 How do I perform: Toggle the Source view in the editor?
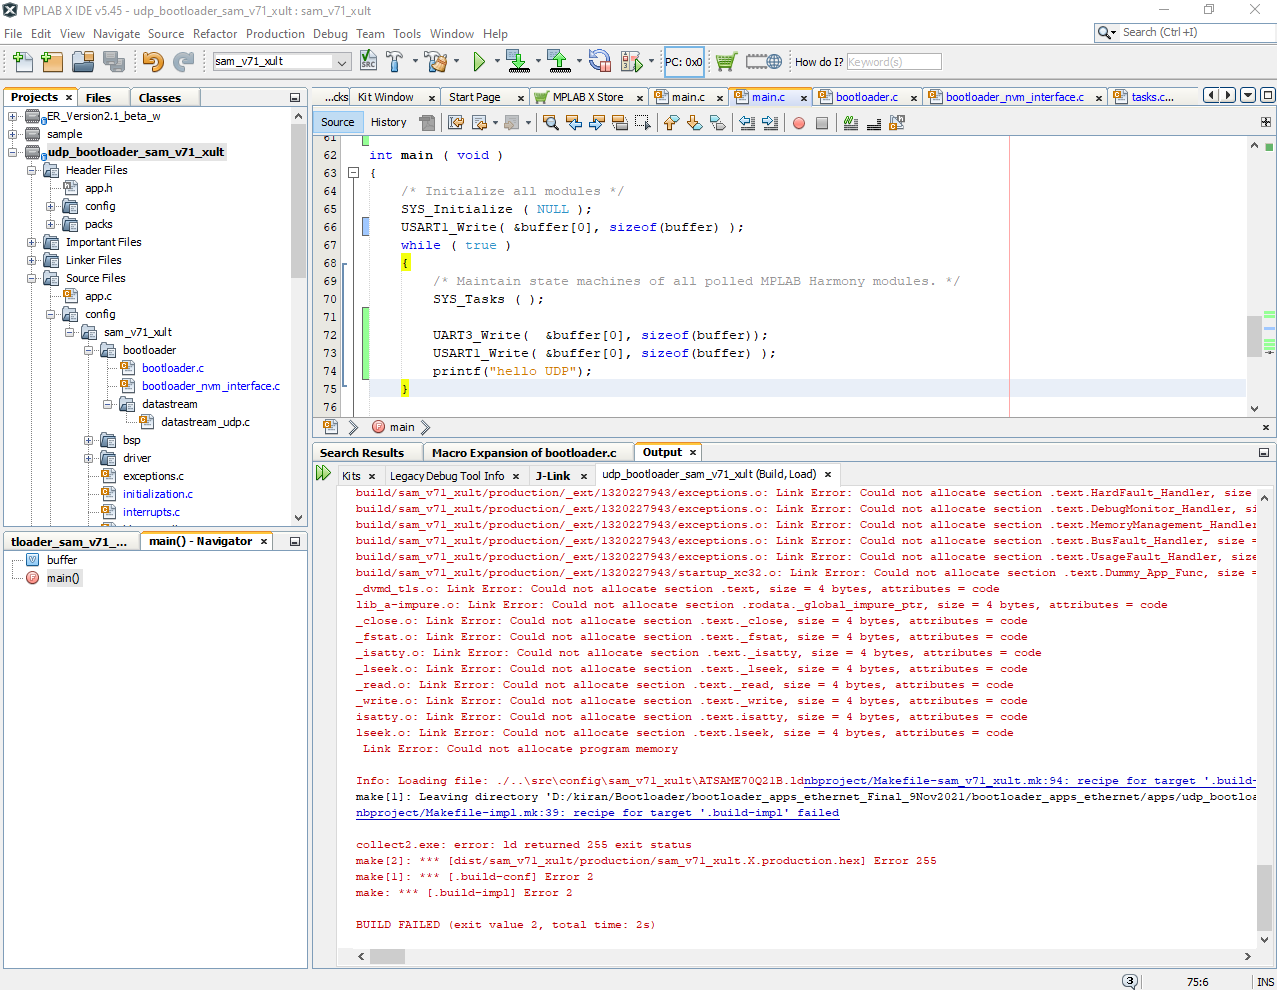tap(337, 121)
